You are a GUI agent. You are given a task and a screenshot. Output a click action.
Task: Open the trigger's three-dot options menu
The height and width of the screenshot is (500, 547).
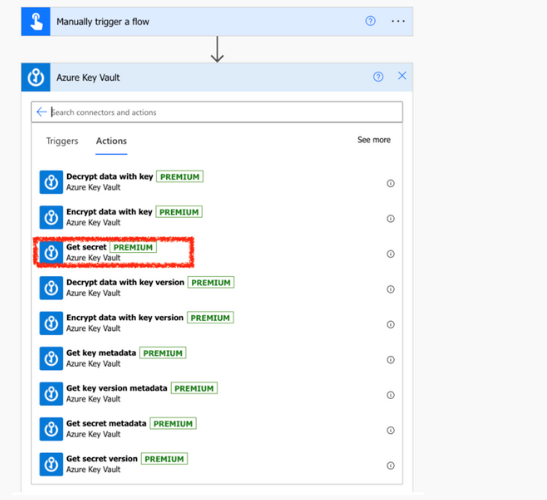398,21
